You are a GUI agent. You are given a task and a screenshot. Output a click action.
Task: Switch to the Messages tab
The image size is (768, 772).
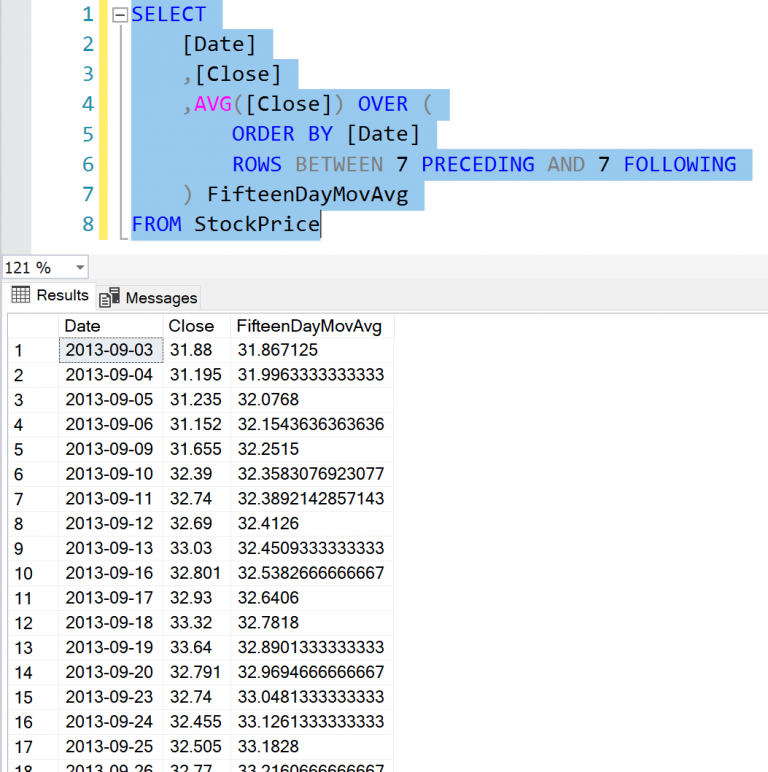click(148, 297)
